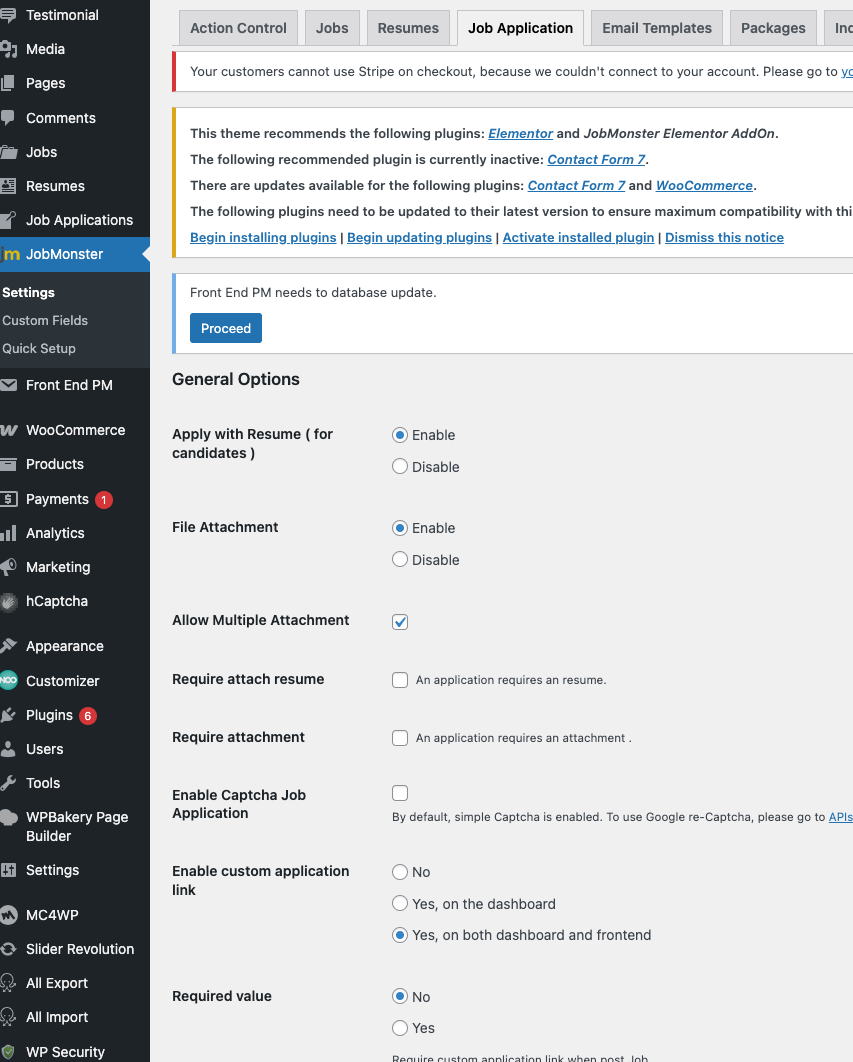Click the Products archive icon
This screenshot has width=853, height=1062.
8,464
